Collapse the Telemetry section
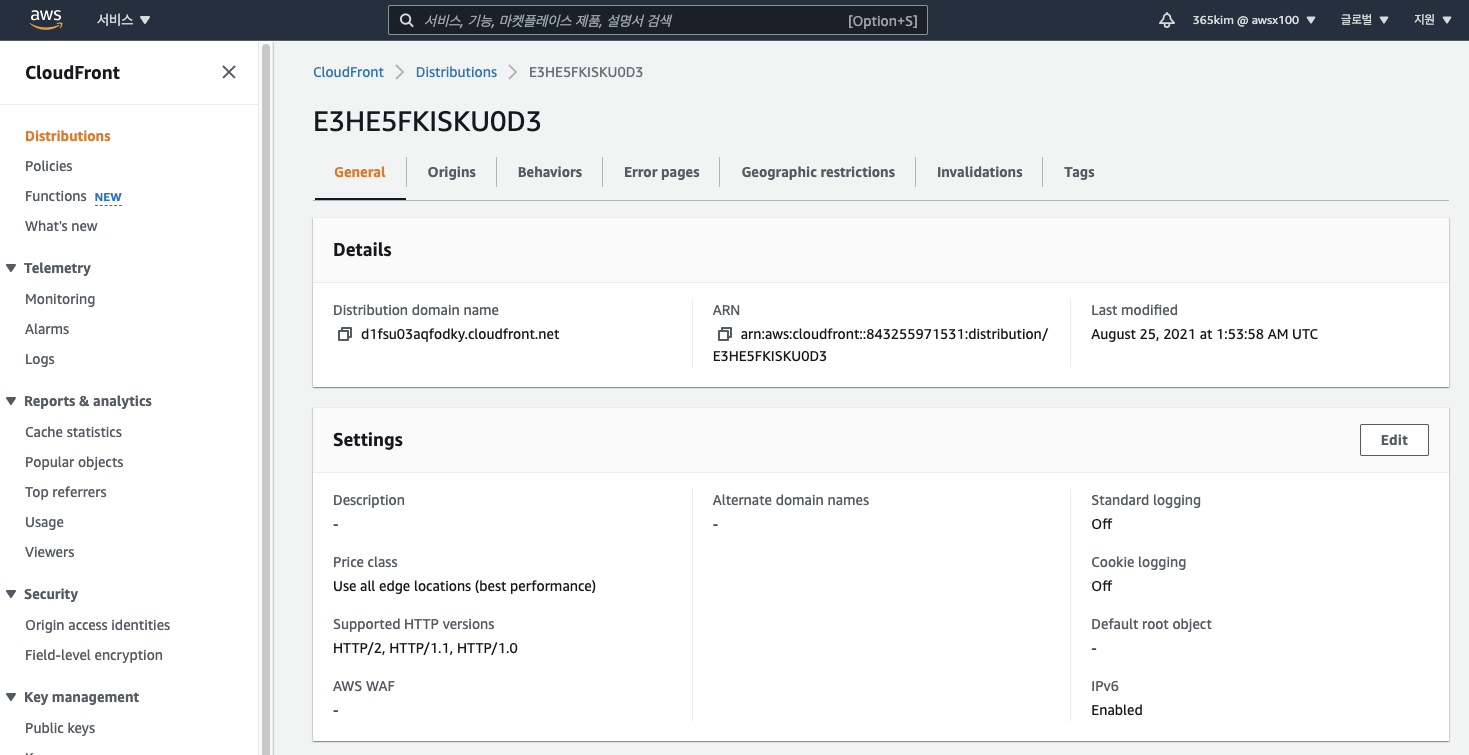The height and width of the screenshot is (755, 1469). point(11,268)
